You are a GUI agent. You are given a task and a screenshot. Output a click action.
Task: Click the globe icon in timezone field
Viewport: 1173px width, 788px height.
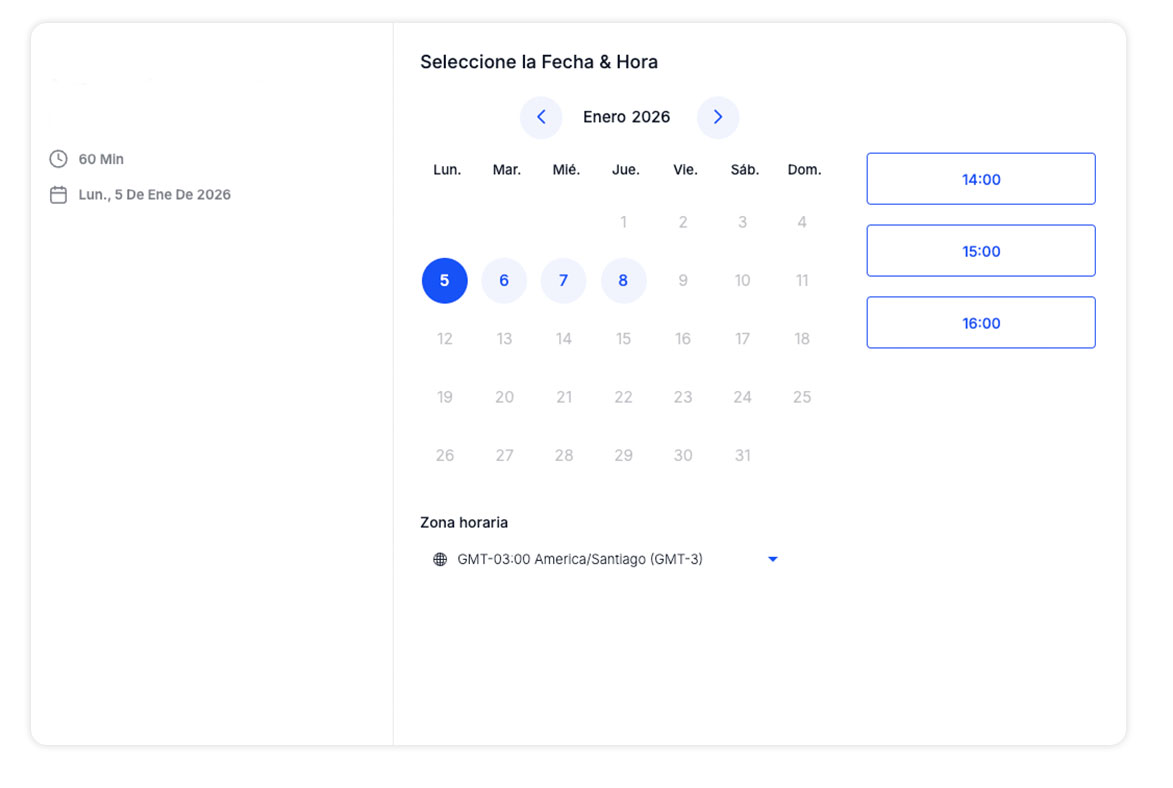pyautogui.click(x=440, y=560)
